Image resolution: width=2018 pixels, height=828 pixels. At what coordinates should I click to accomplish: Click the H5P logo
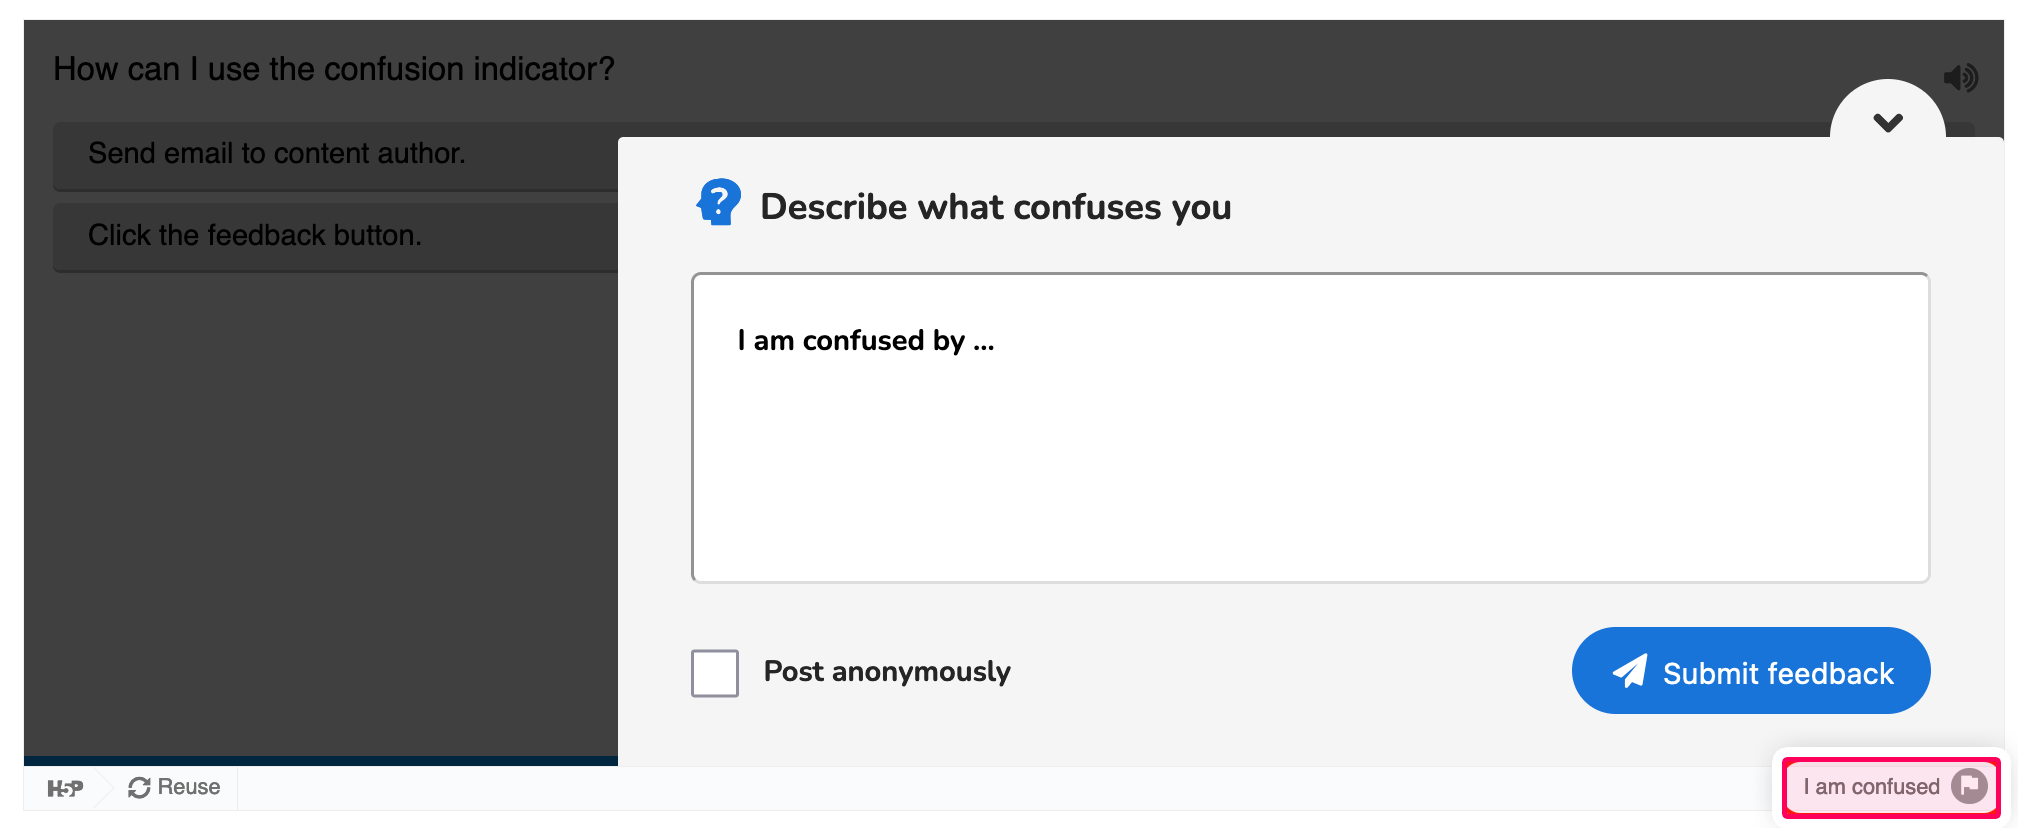(64, 787)
